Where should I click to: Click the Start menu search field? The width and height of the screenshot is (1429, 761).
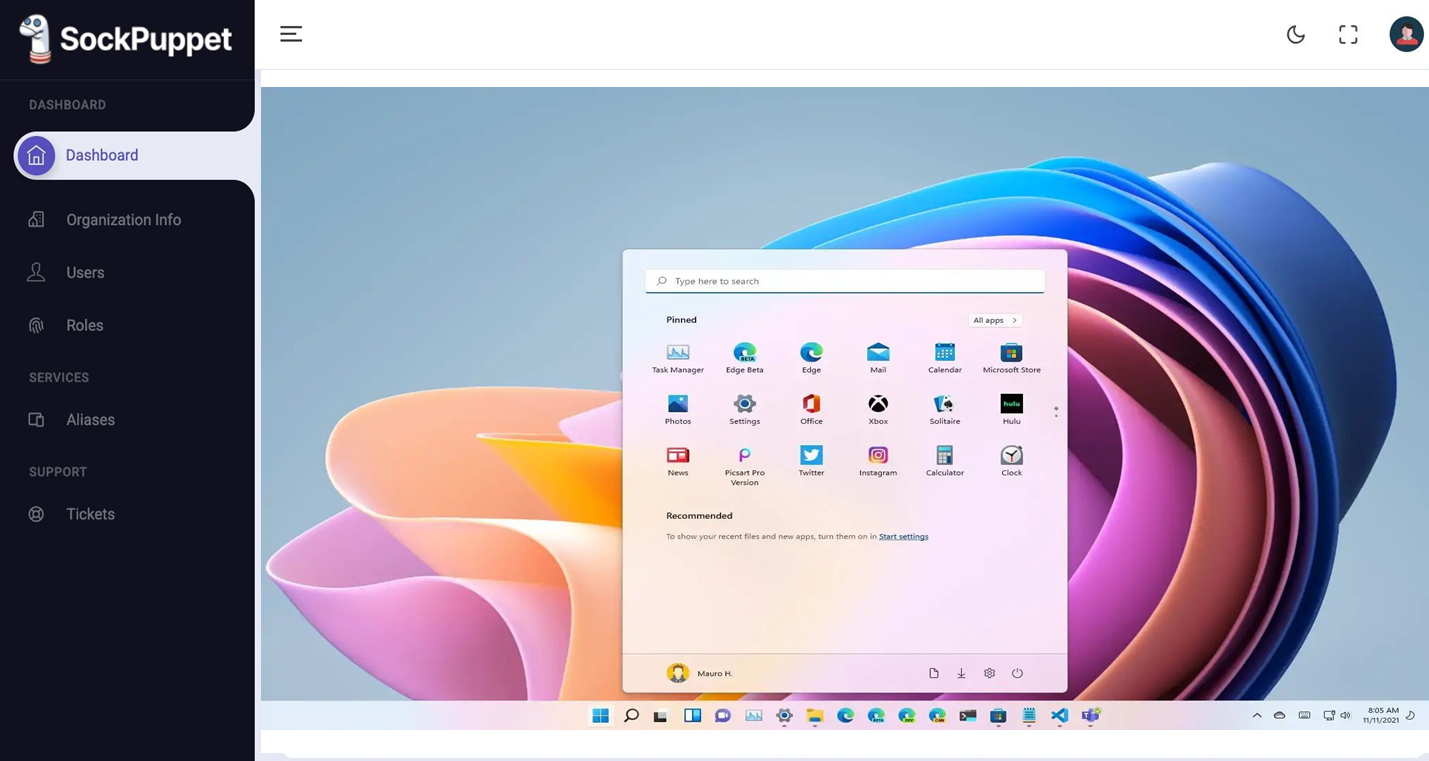[x=845, y=281]
